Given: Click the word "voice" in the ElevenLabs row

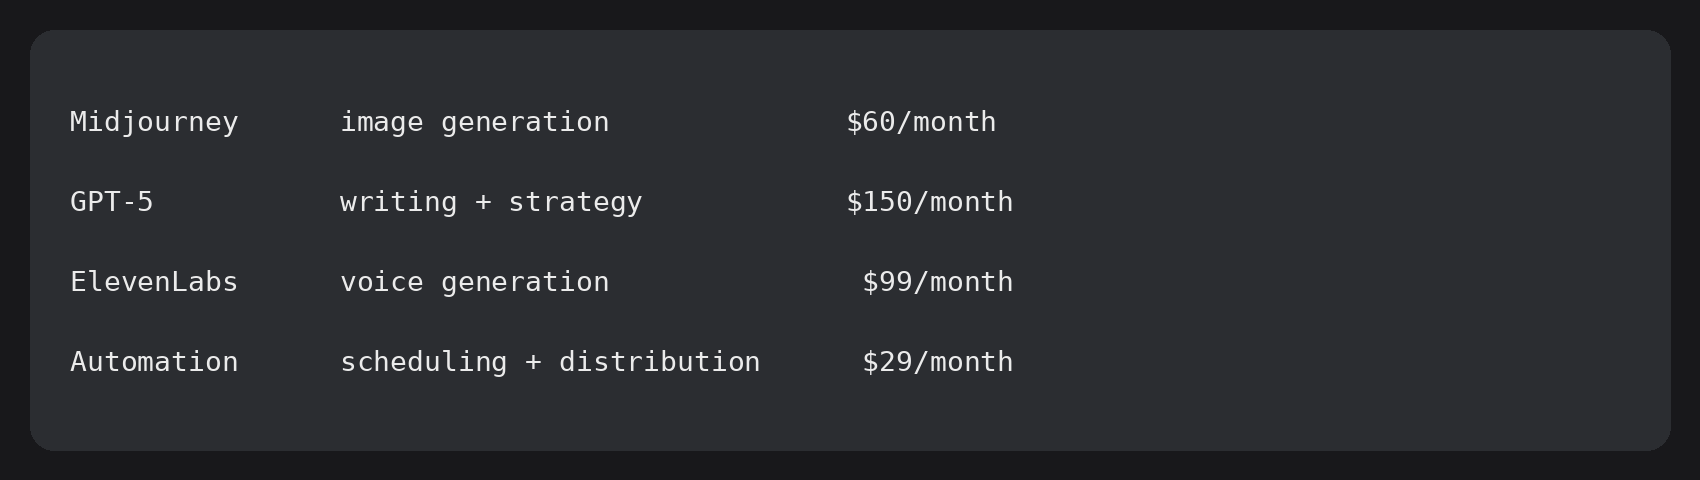Looking at the screenshot, I should (x=382, y=283).
